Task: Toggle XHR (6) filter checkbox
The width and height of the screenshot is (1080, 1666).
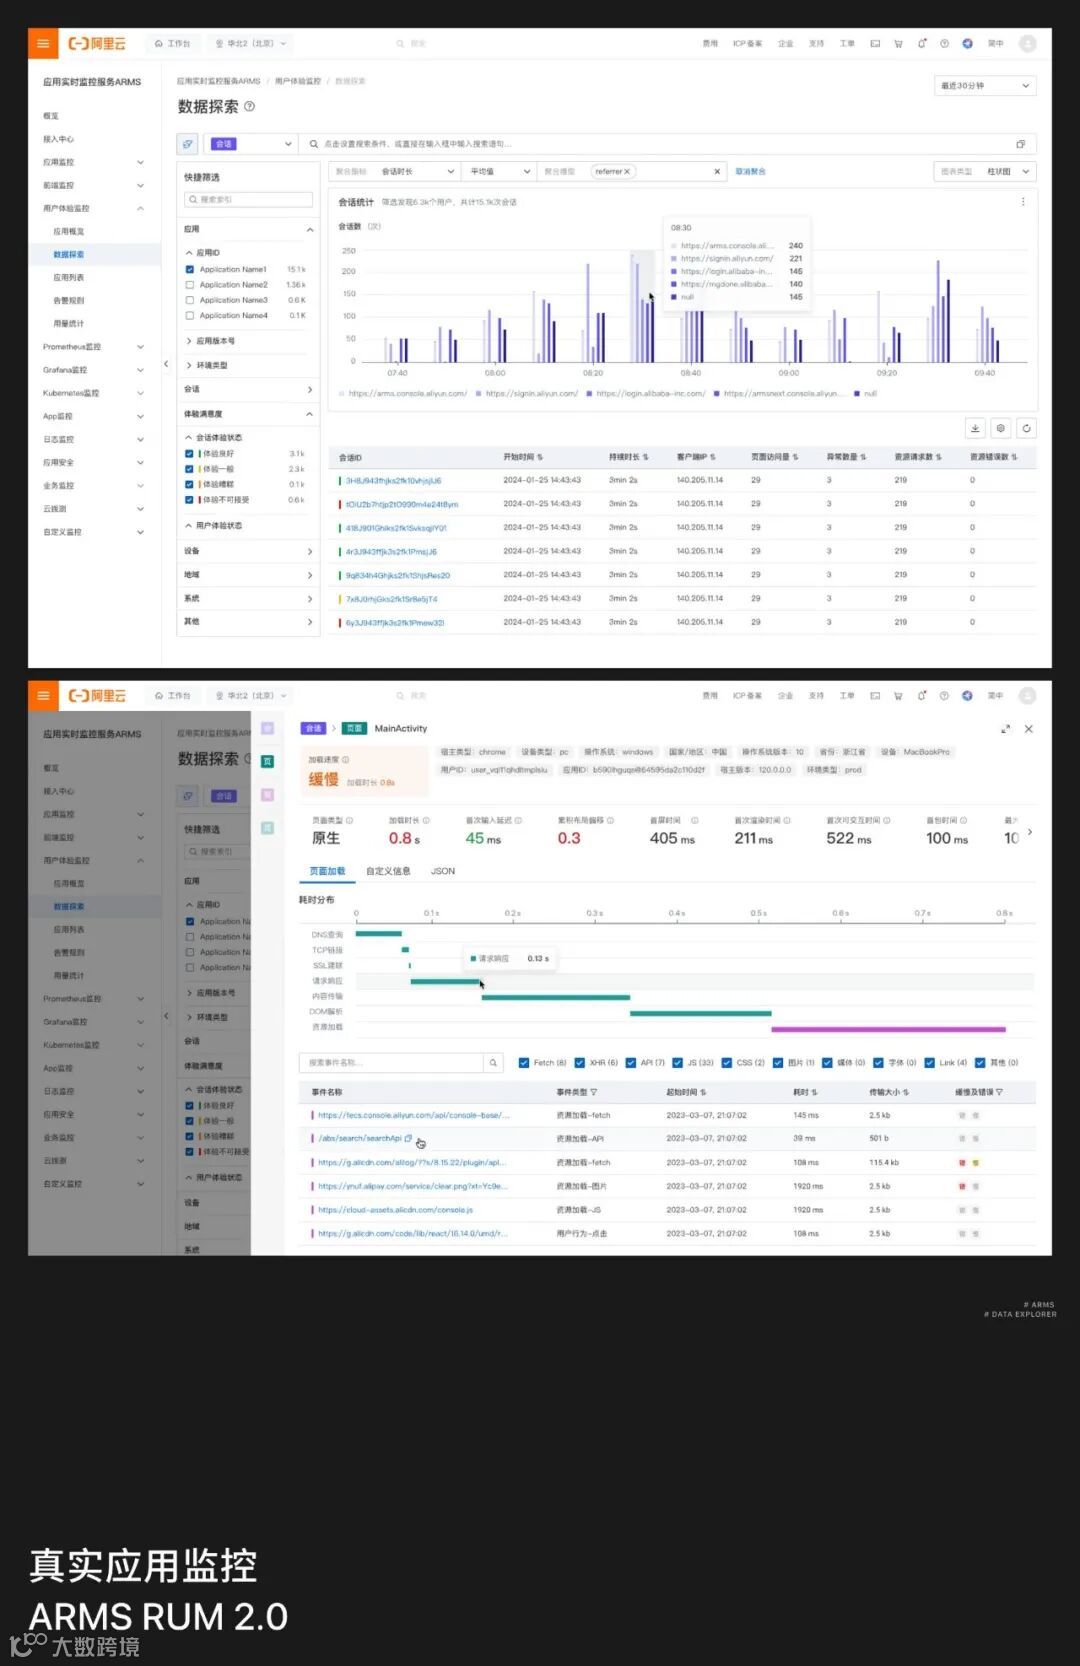Action: pos(580,1062)
